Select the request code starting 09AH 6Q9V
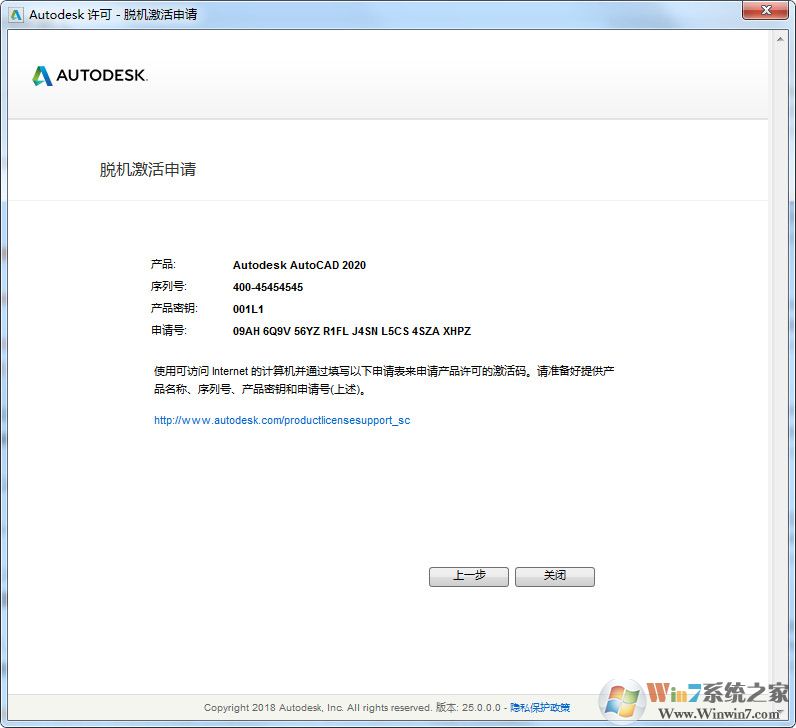Viewport: 796px width, 728px height. pos(352,332)
